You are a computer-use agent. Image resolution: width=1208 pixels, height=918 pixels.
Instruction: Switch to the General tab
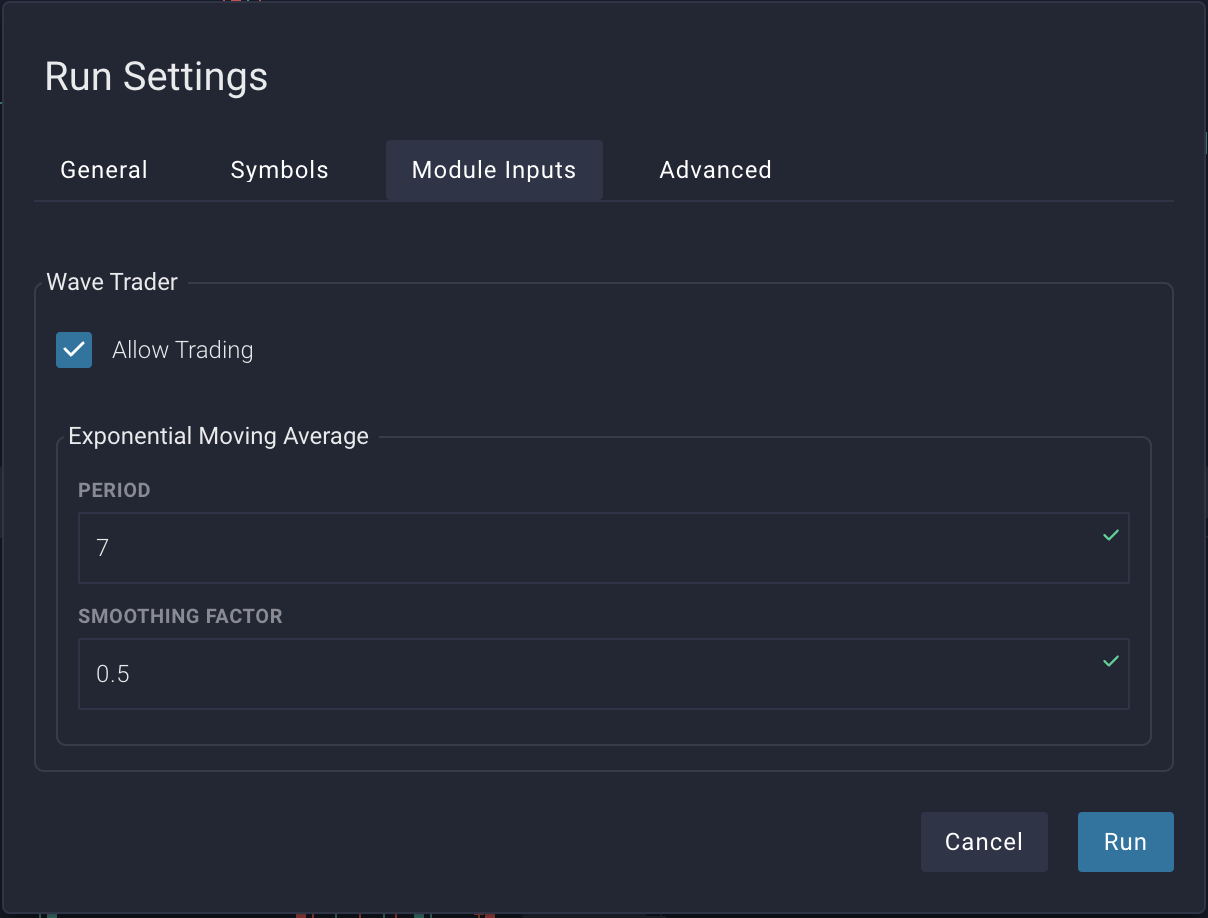point(104,170)
